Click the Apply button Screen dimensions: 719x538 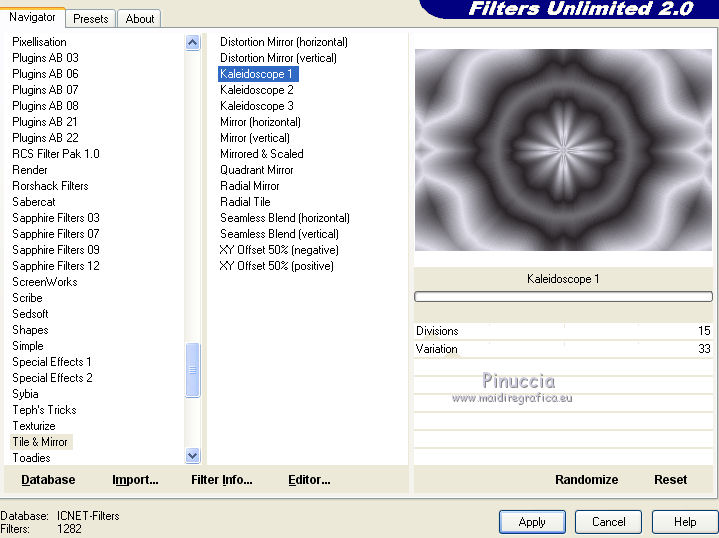tap(532, 522)
